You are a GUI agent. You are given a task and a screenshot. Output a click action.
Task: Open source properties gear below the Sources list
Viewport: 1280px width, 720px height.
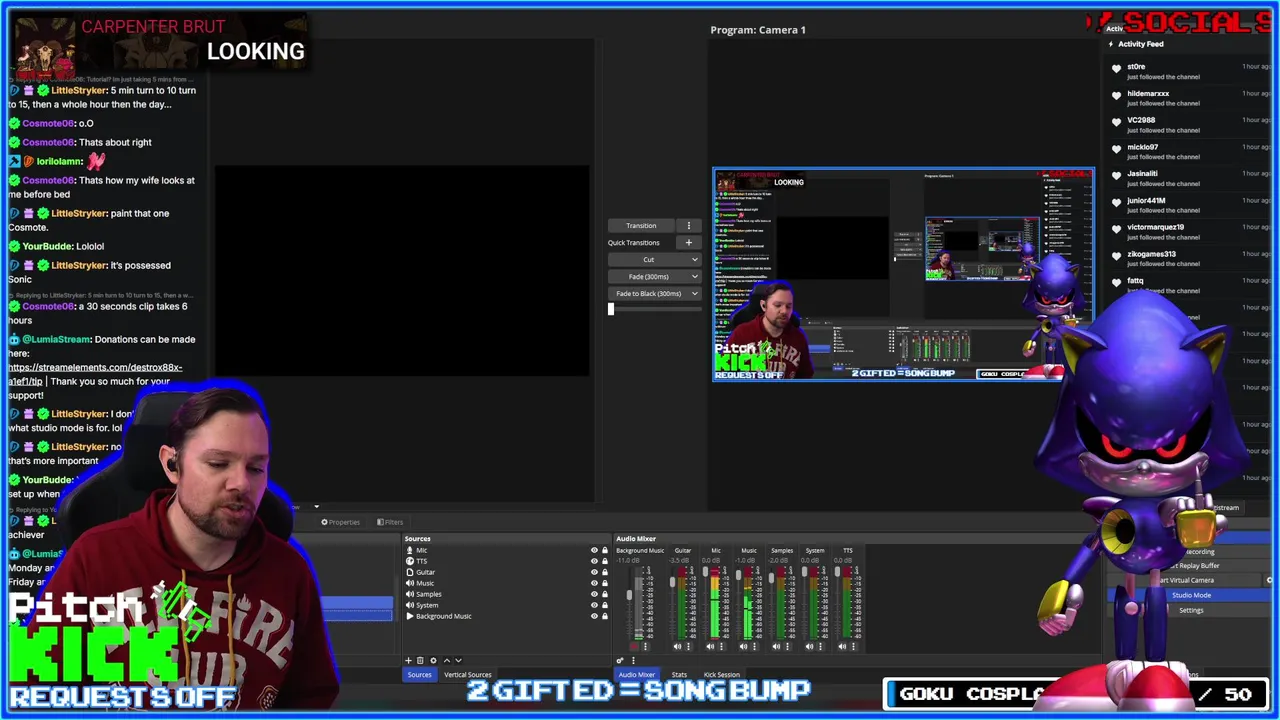pos(433,660)
